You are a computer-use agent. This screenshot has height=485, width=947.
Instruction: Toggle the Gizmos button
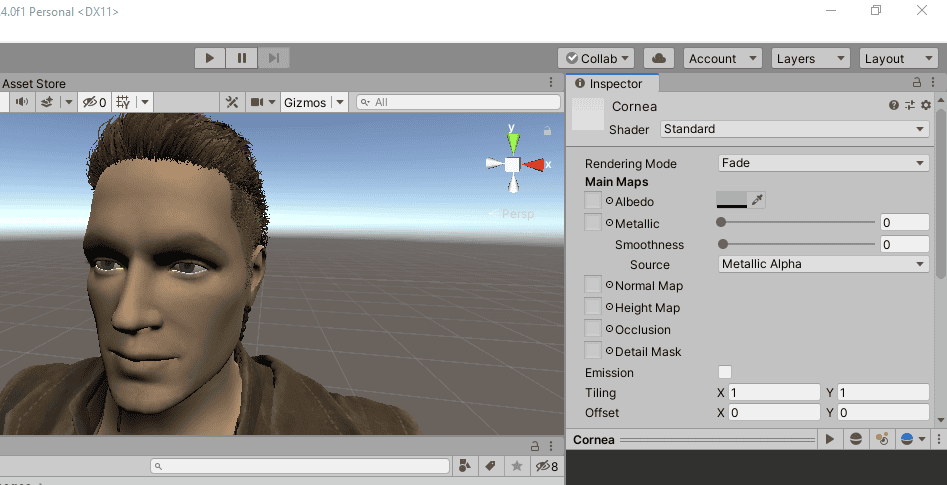(305, 102)
